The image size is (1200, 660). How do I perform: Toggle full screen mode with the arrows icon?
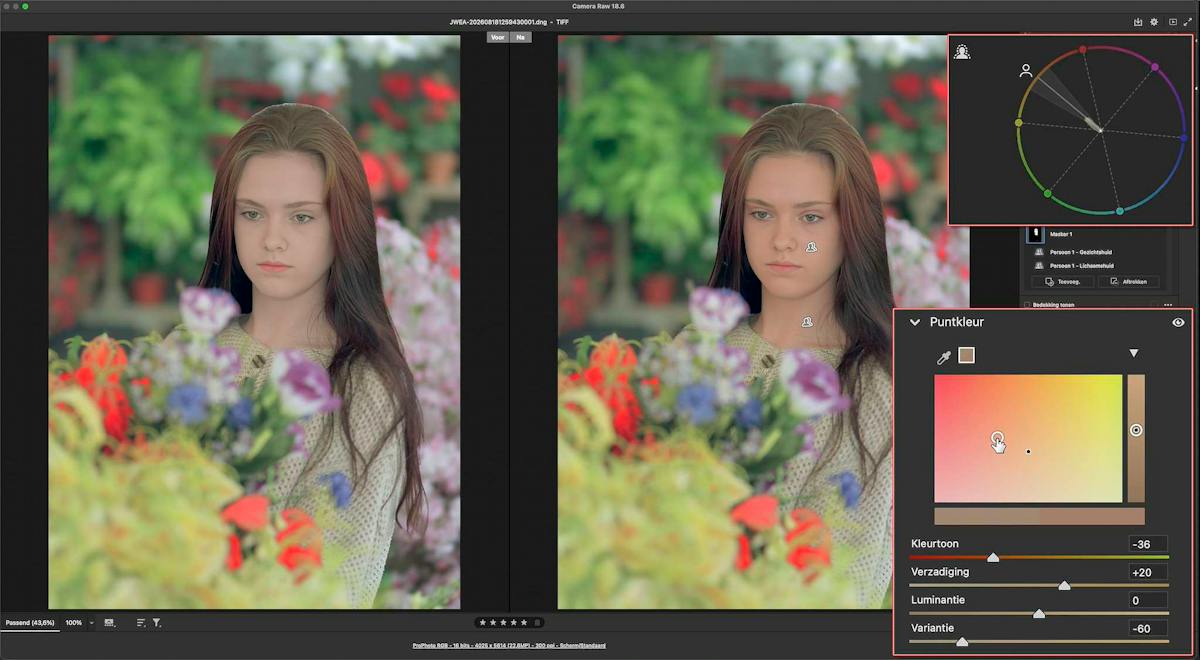(1189, 21)
